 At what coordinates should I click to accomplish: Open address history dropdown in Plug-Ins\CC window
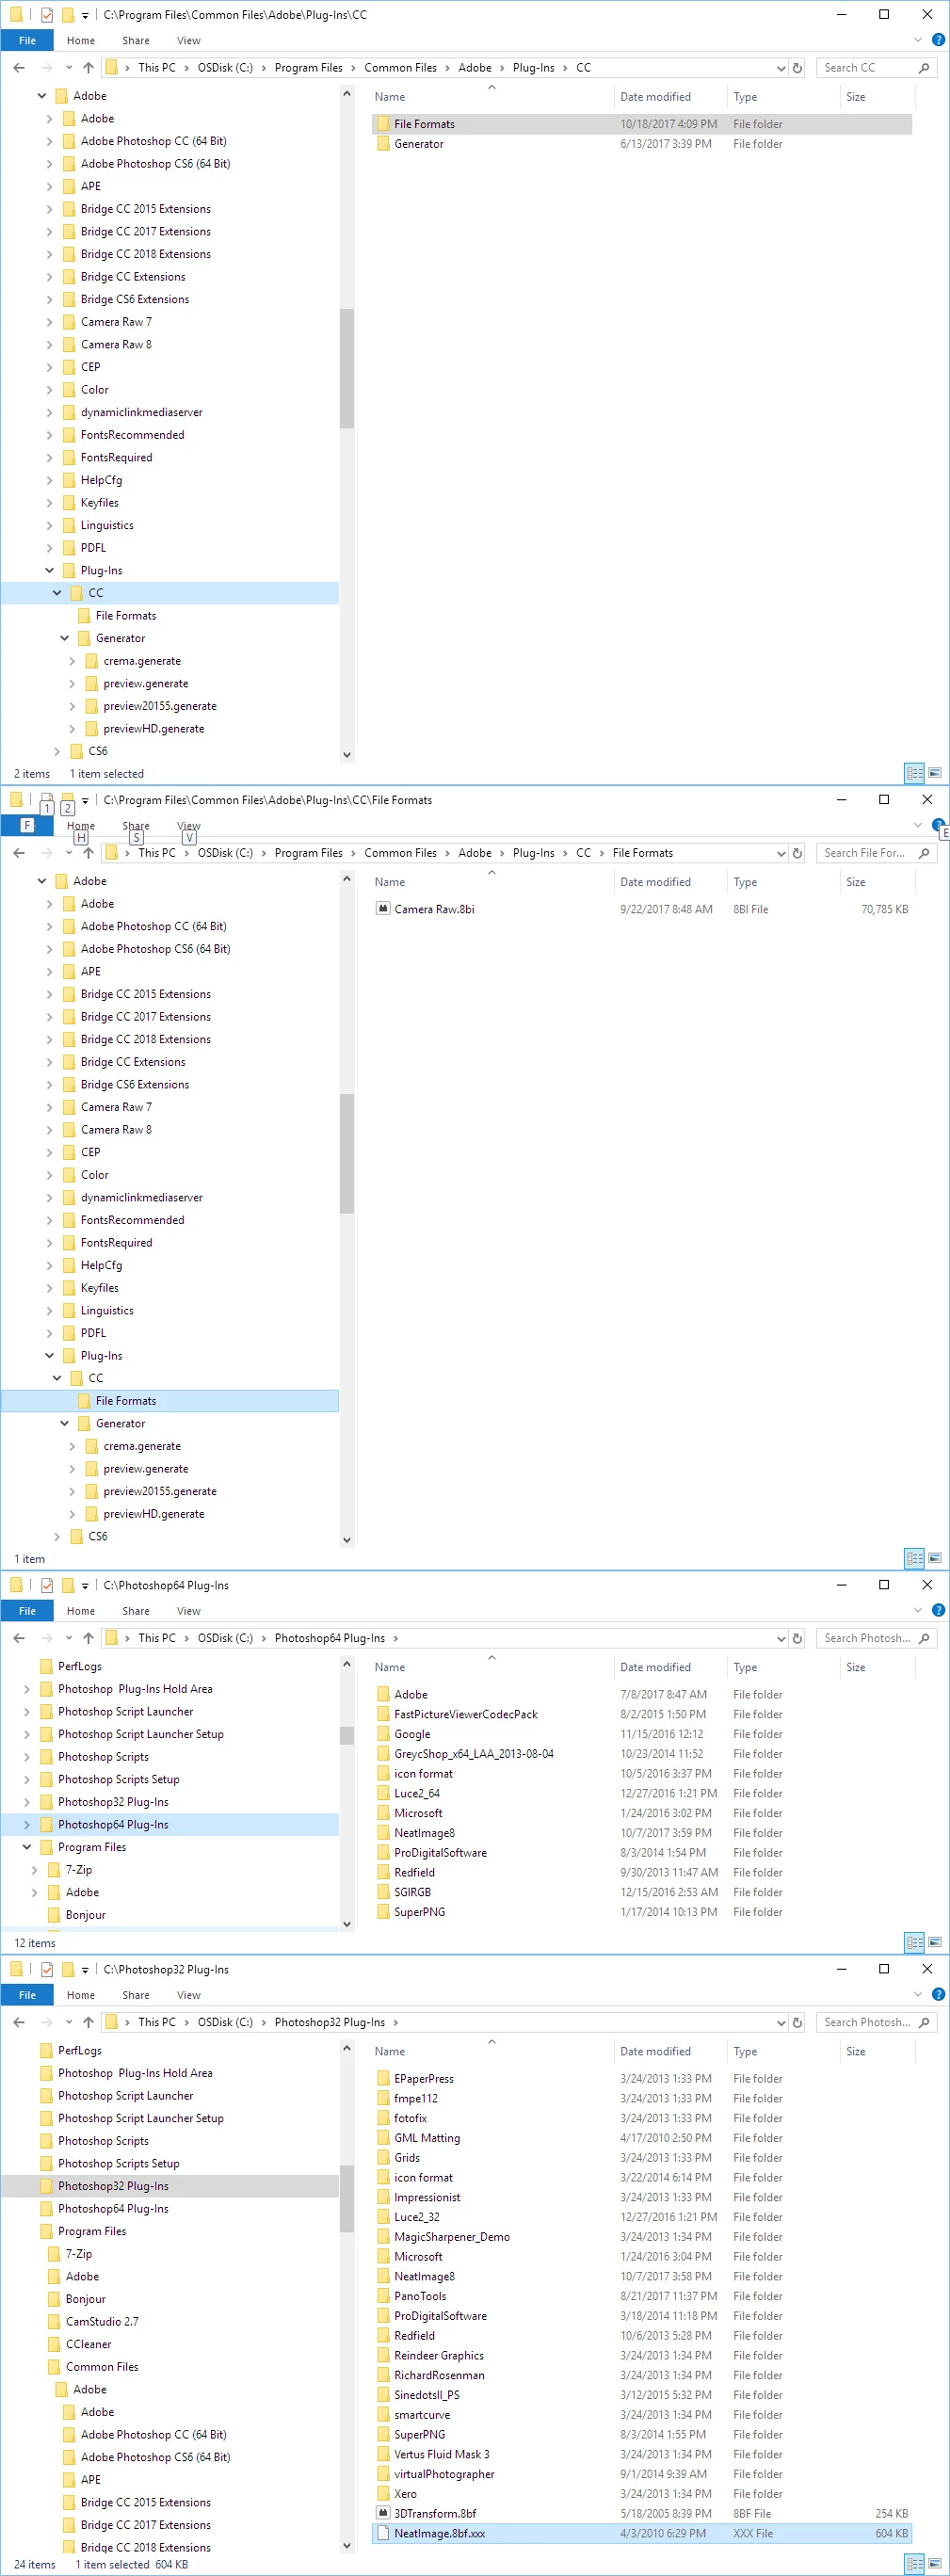(x=781, y=68)
